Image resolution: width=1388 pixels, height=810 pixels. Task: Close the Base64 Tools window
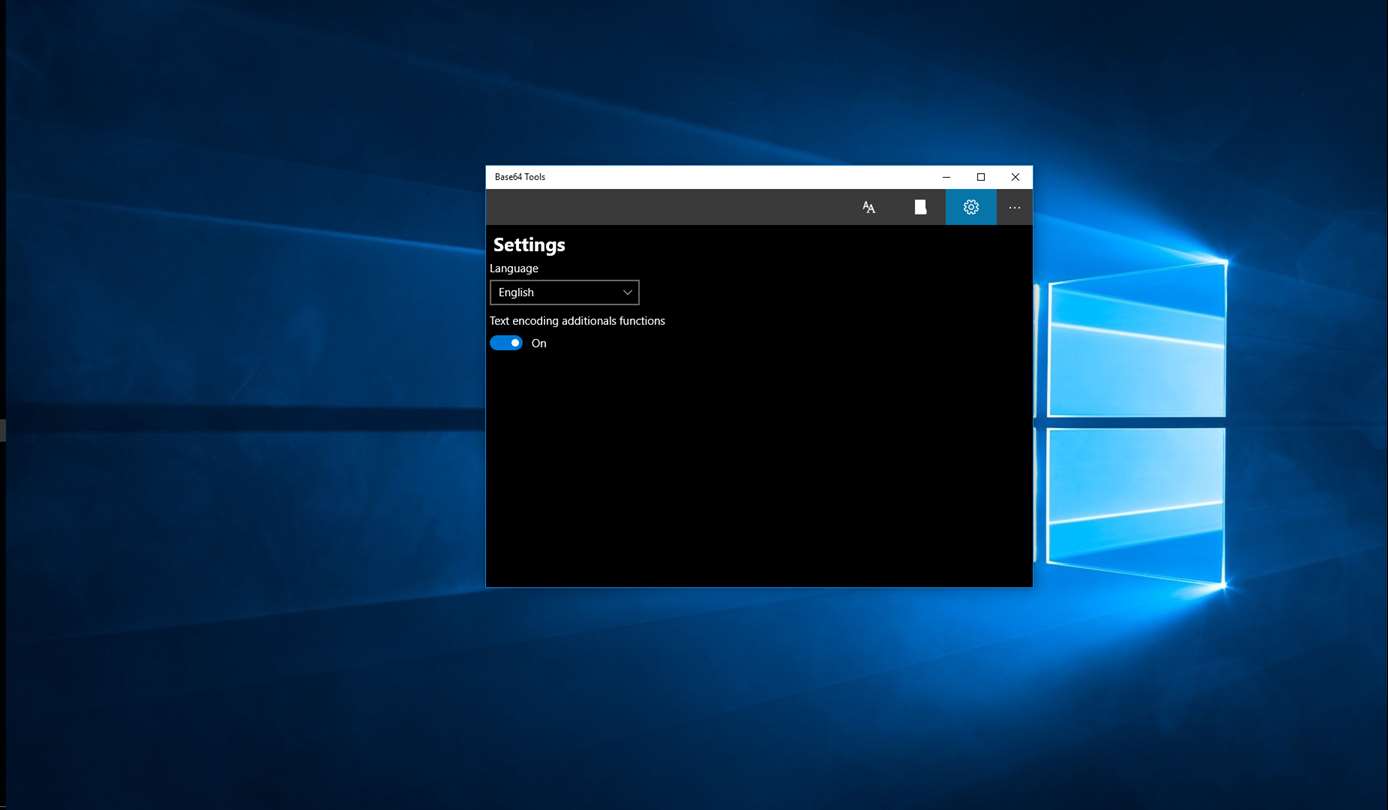pyautogui.click(x=1015, y=177)
